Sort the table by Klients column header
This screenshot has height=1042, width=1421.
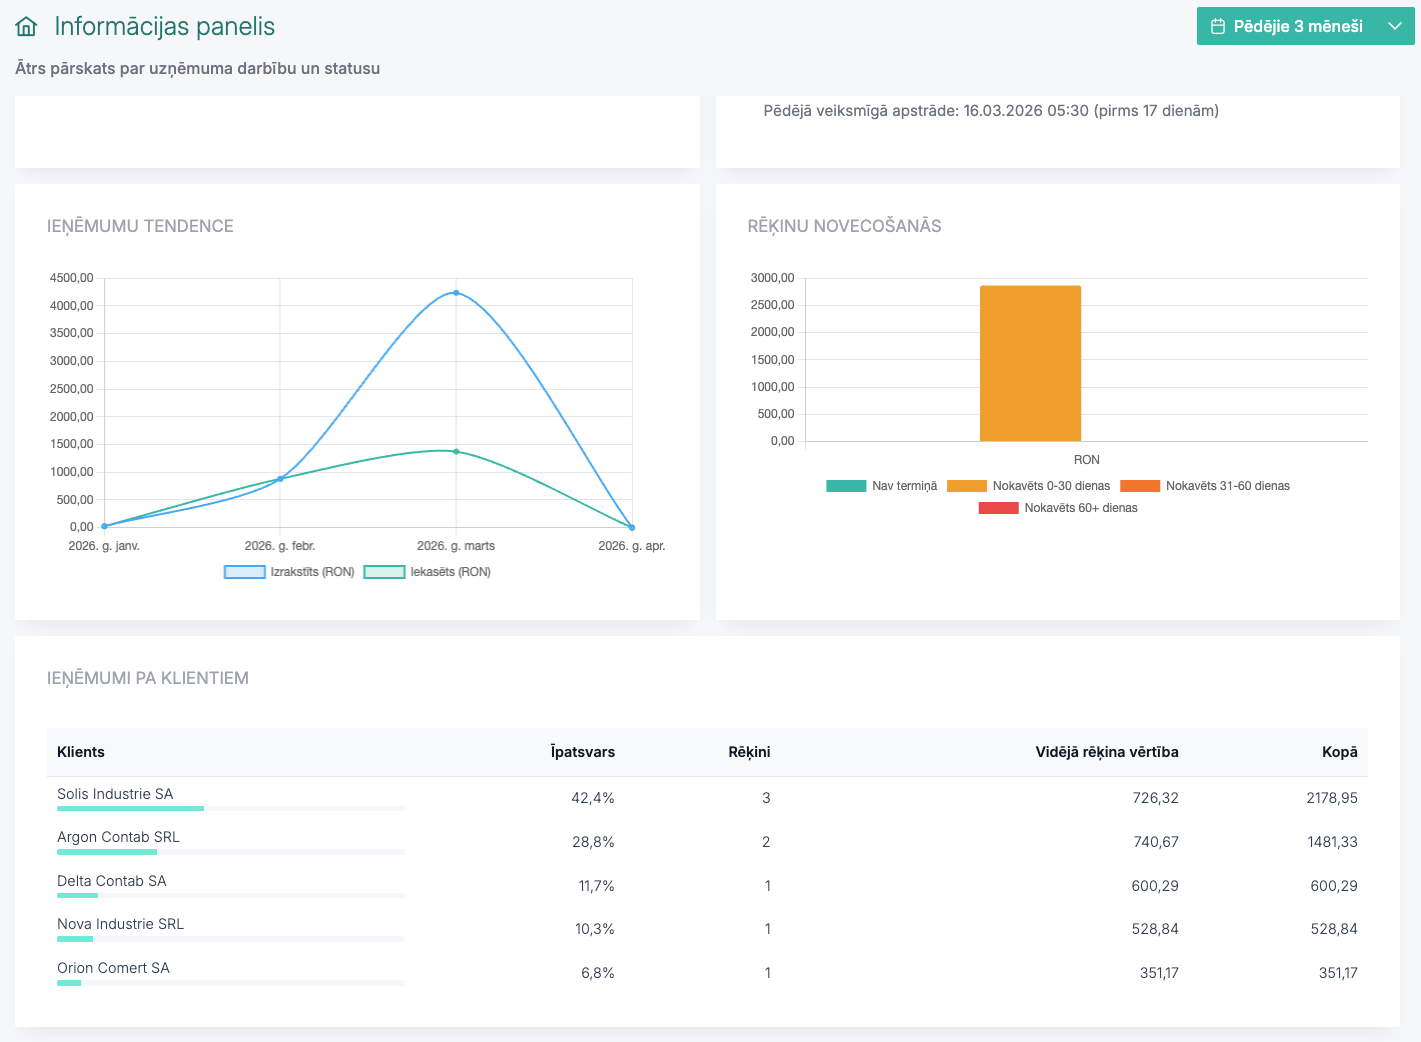tap(81, 752)
